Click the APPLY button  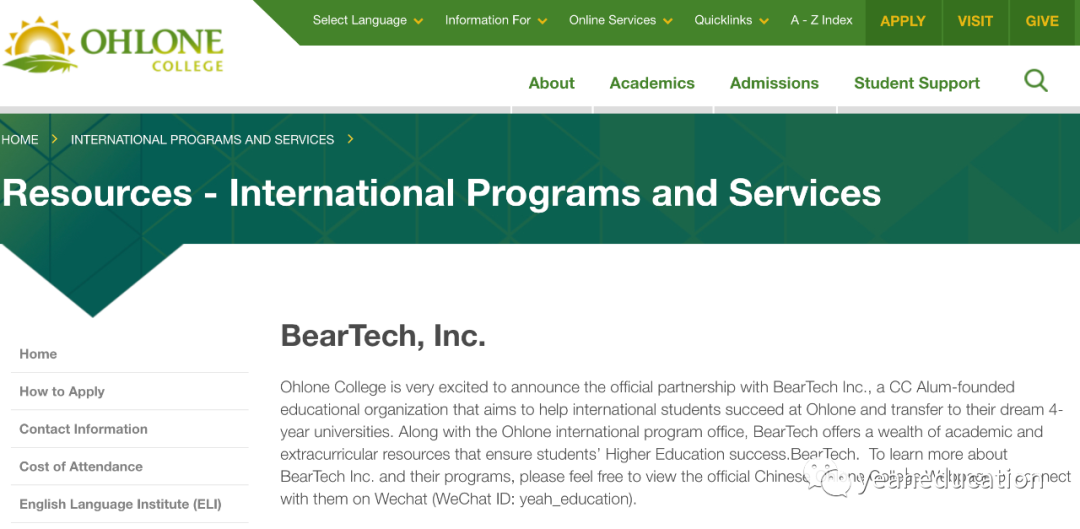(x=902, y=21)
